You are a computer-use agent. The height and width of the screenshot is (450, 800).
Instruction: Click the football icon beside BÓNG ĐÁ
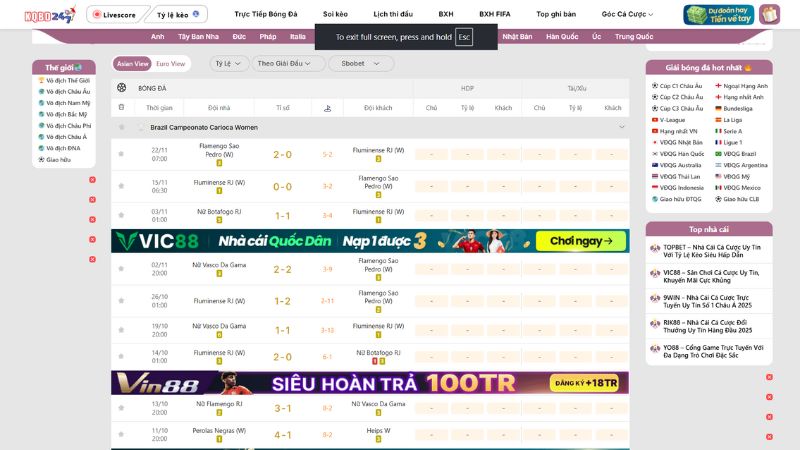click(122, 88)
